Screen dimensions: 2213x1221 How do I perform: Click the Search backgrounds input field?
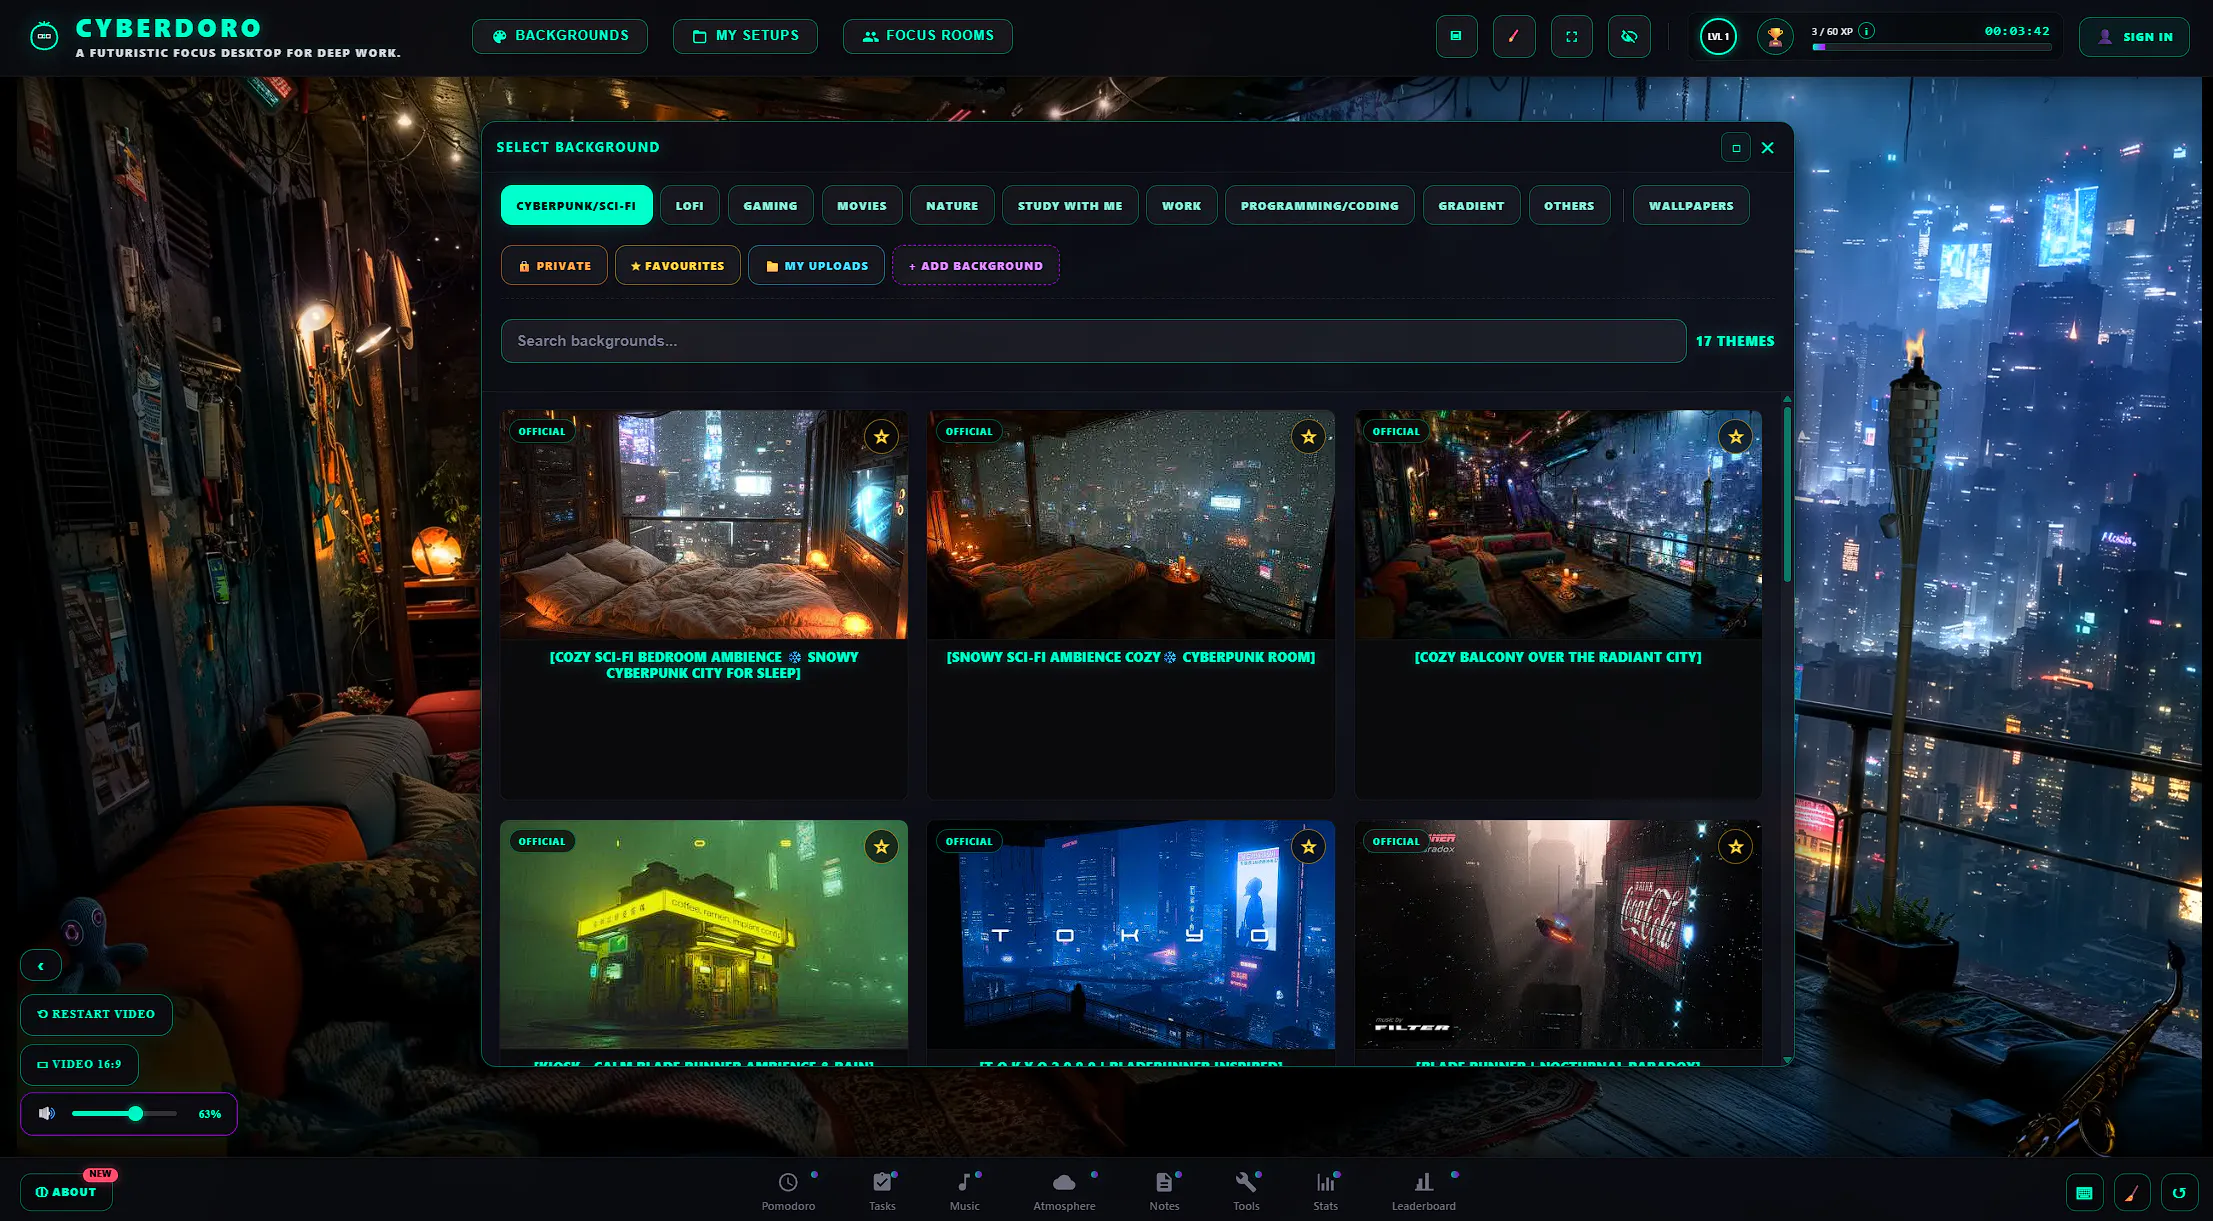(1093, 341)
